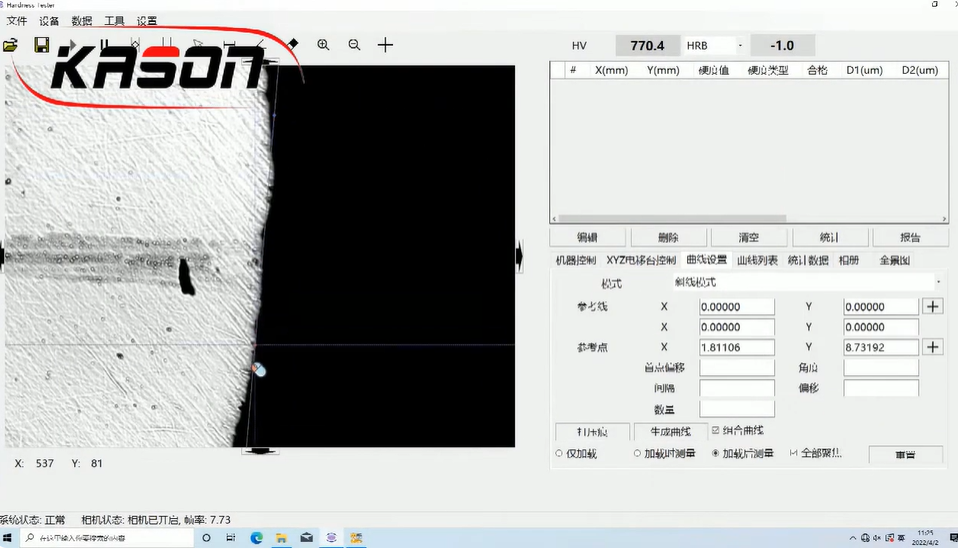
Task: Focus the 间隔 input field
Action: point(737,388)
